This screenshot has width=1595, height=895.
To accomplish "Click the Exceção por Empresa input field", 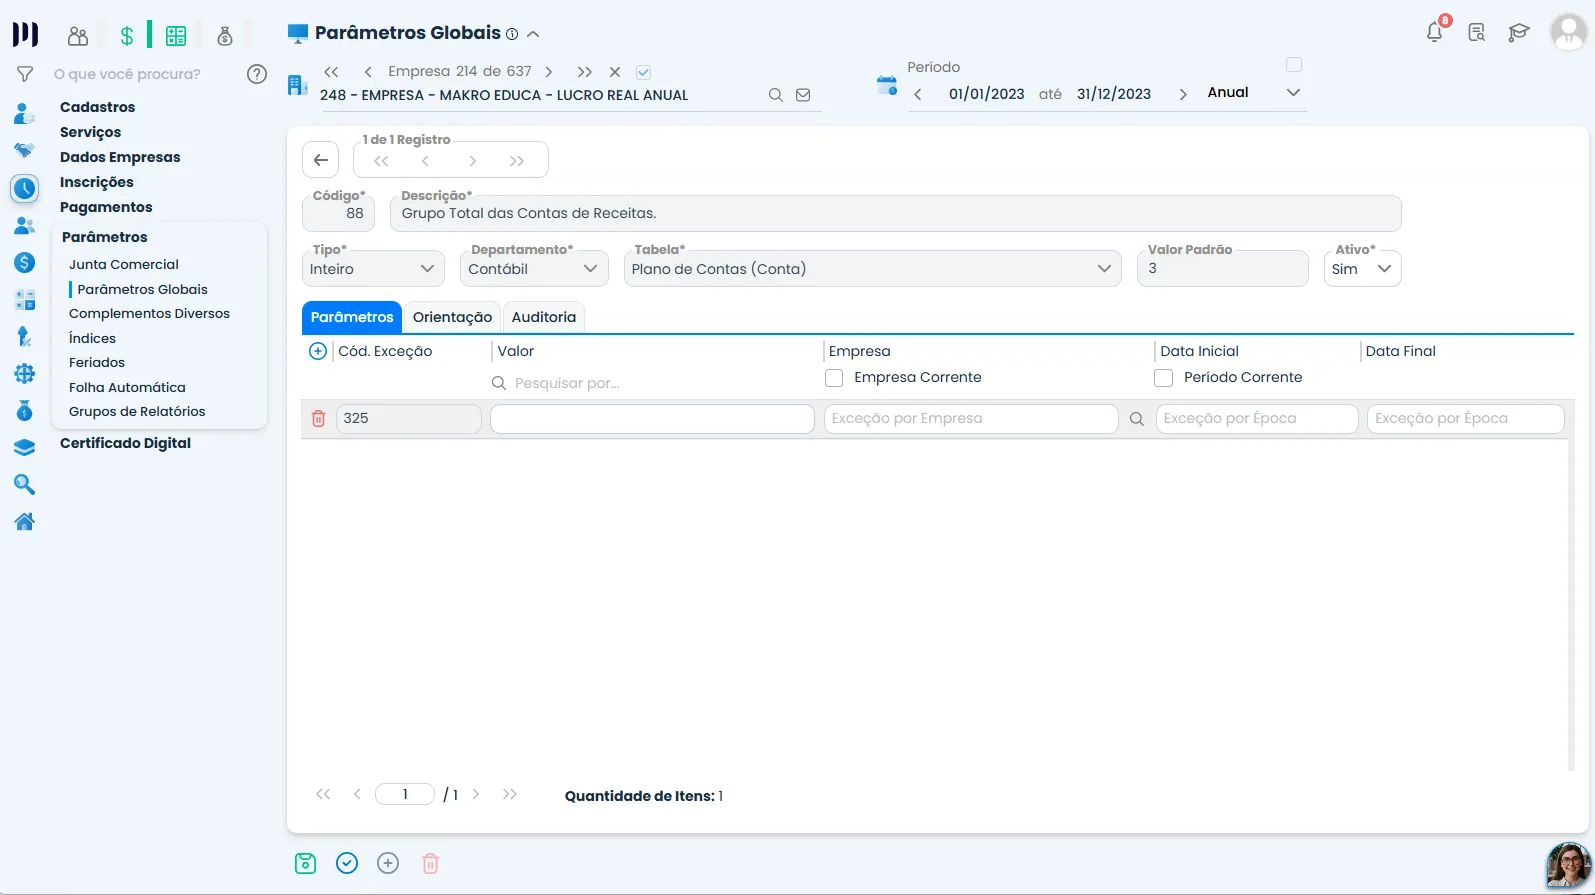I will pyautogui.click(x=971, y=419).
